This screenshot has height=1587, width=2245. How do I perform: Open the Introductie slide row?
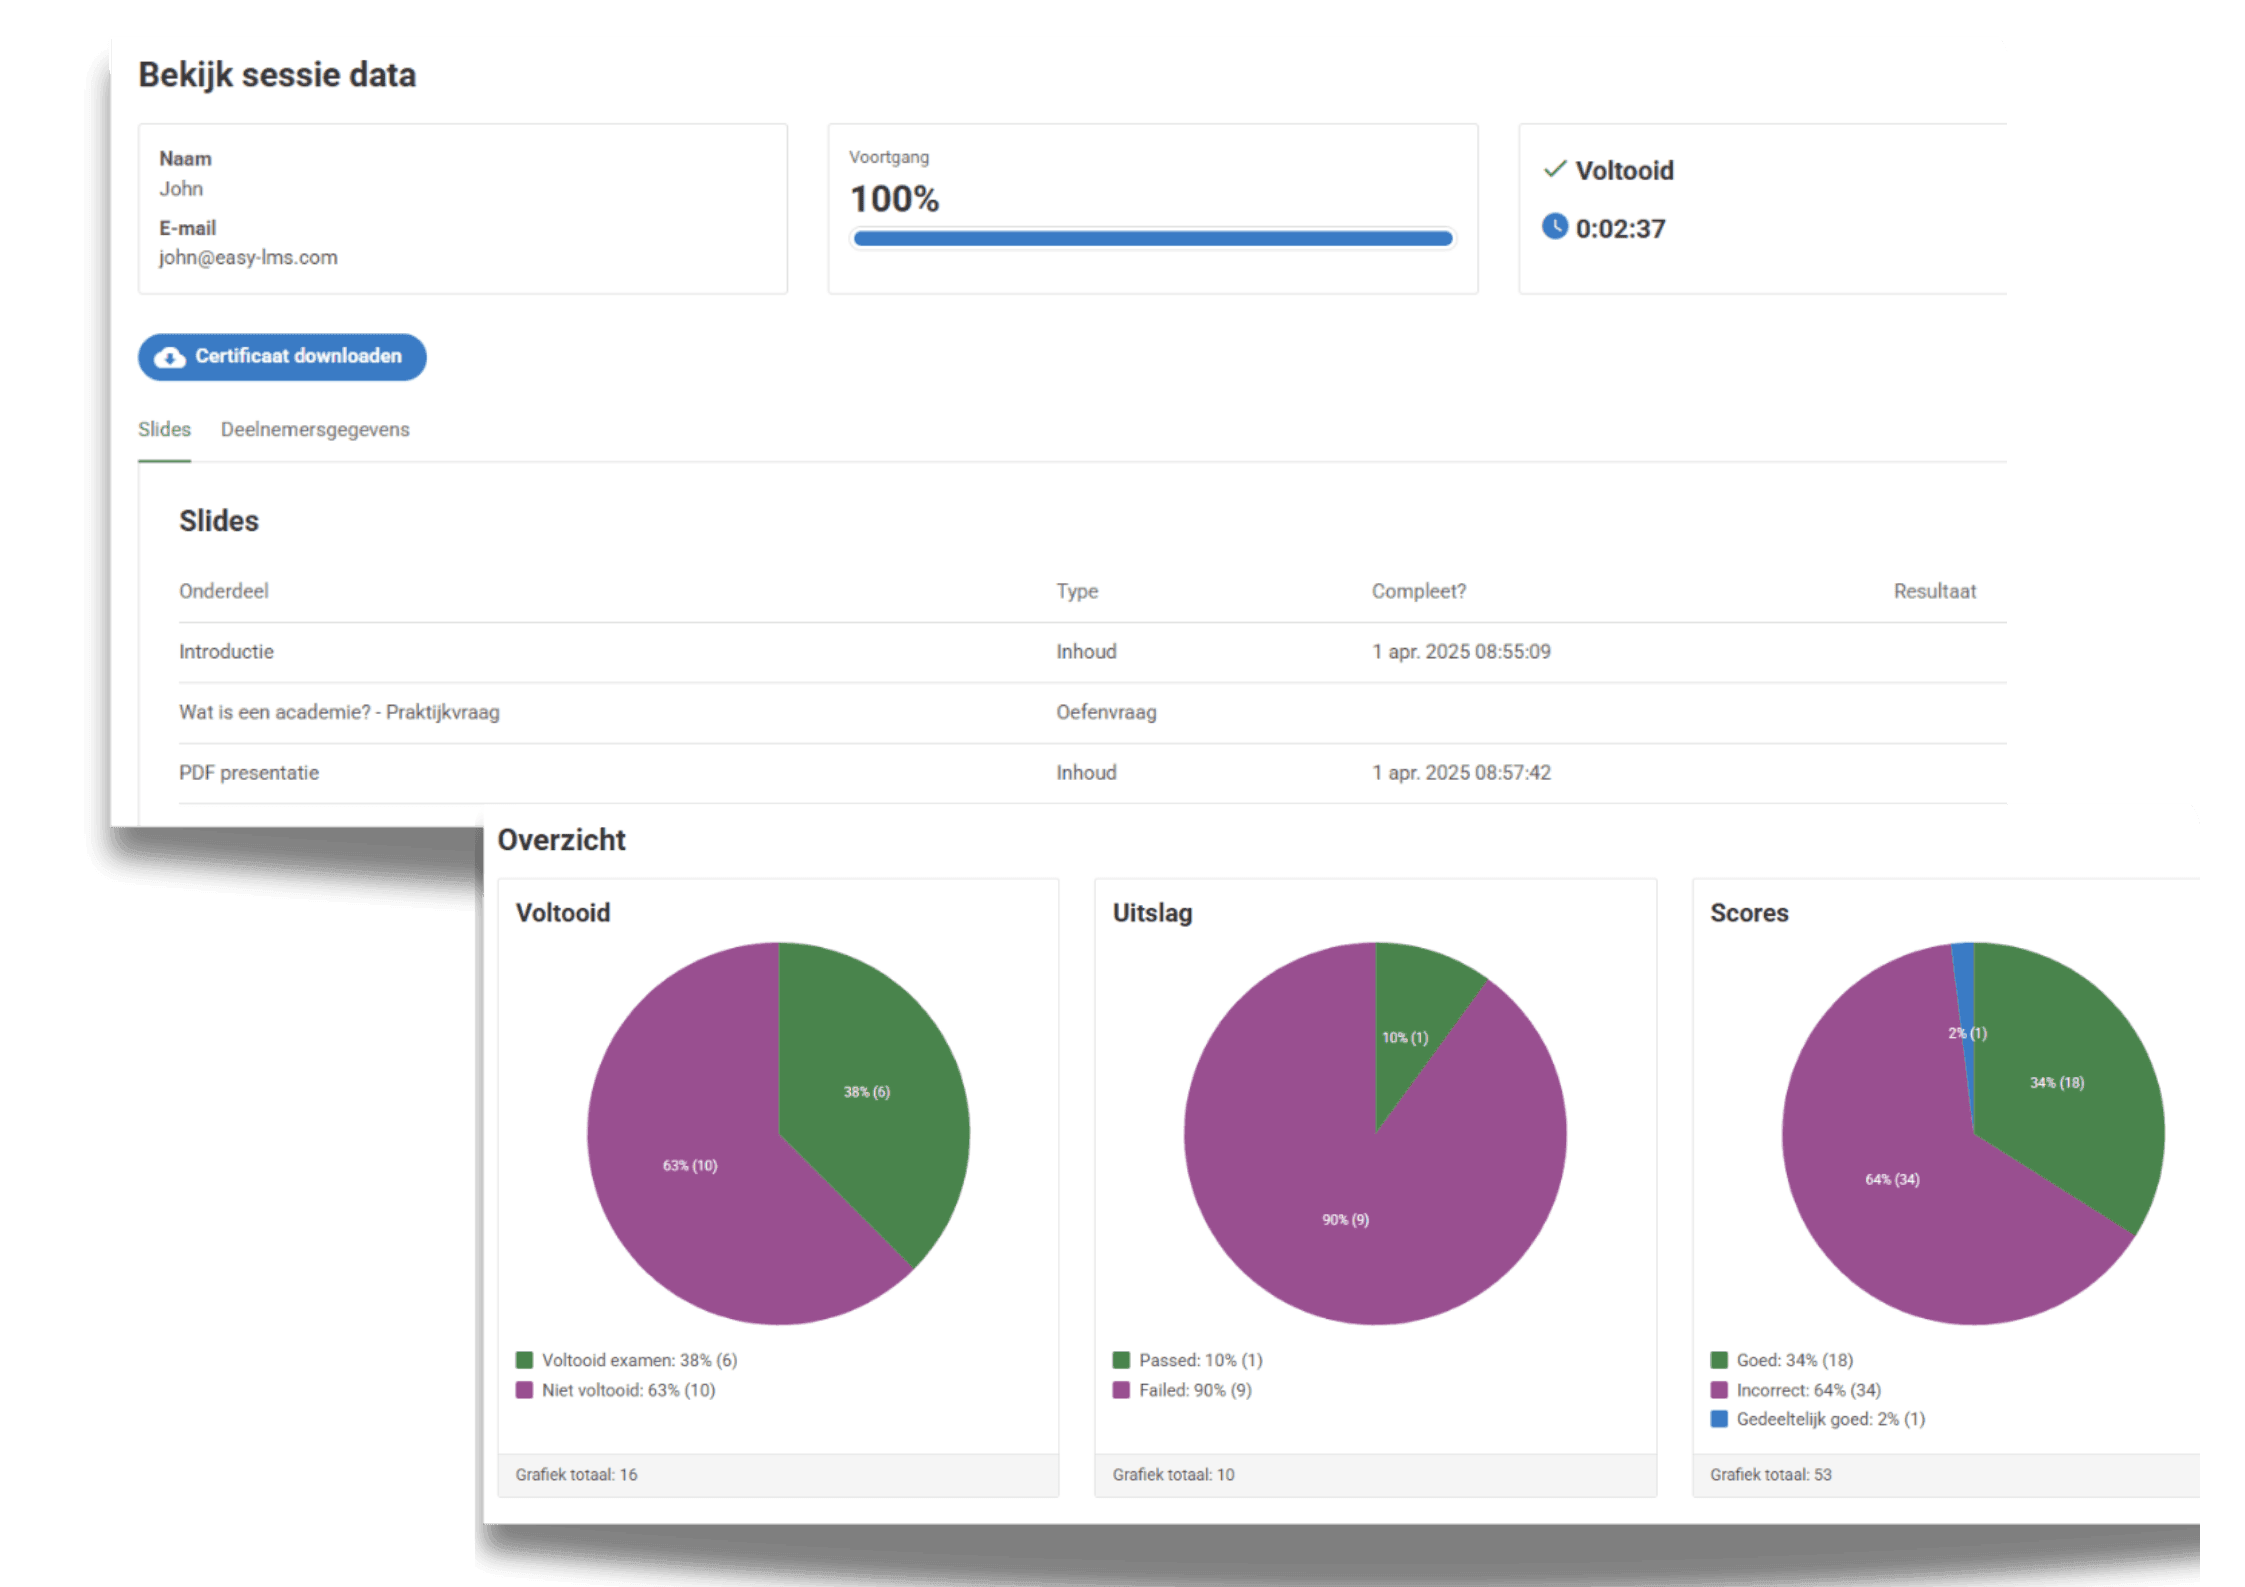(227, 652)
